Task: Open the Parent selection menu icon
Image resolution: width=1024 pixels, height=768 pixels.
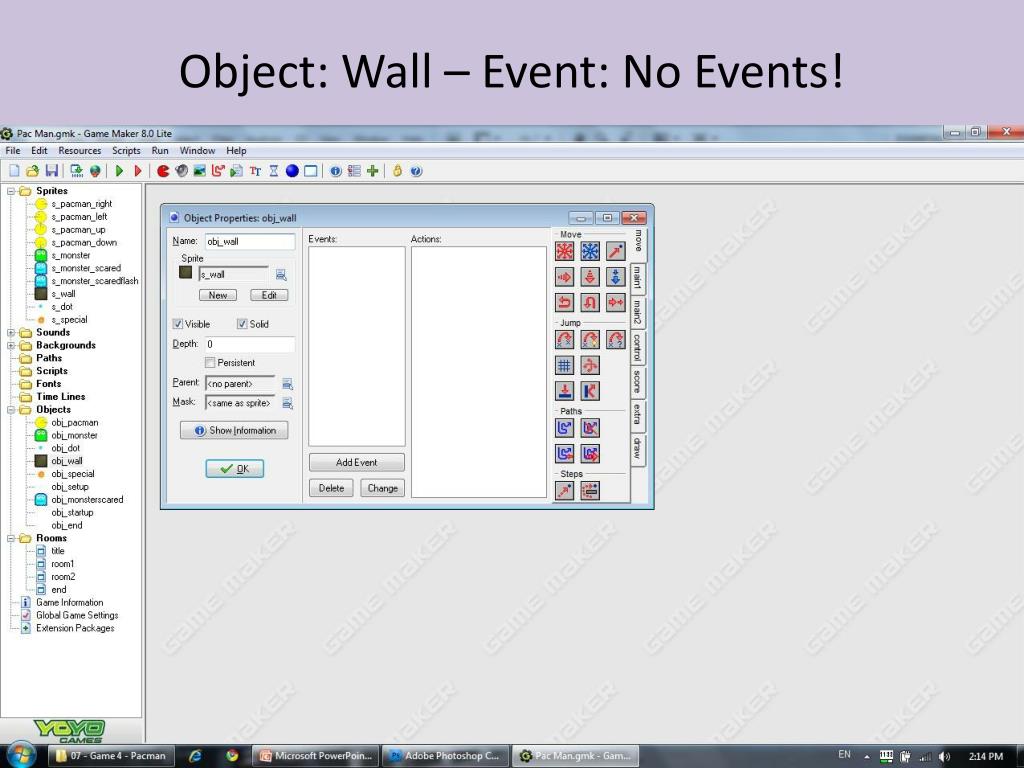Action: (x=287, y=384)
